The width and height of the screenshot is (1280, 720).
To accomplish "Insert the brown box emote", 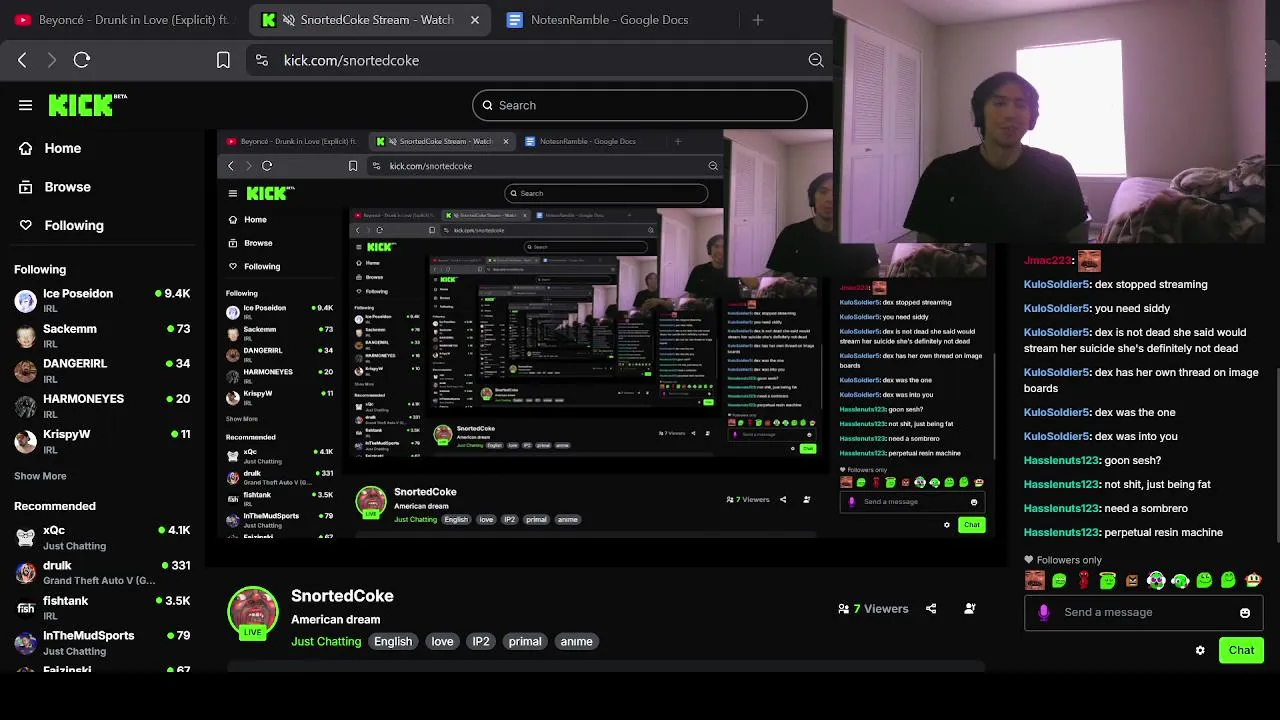I will (x=1132, y=580).
